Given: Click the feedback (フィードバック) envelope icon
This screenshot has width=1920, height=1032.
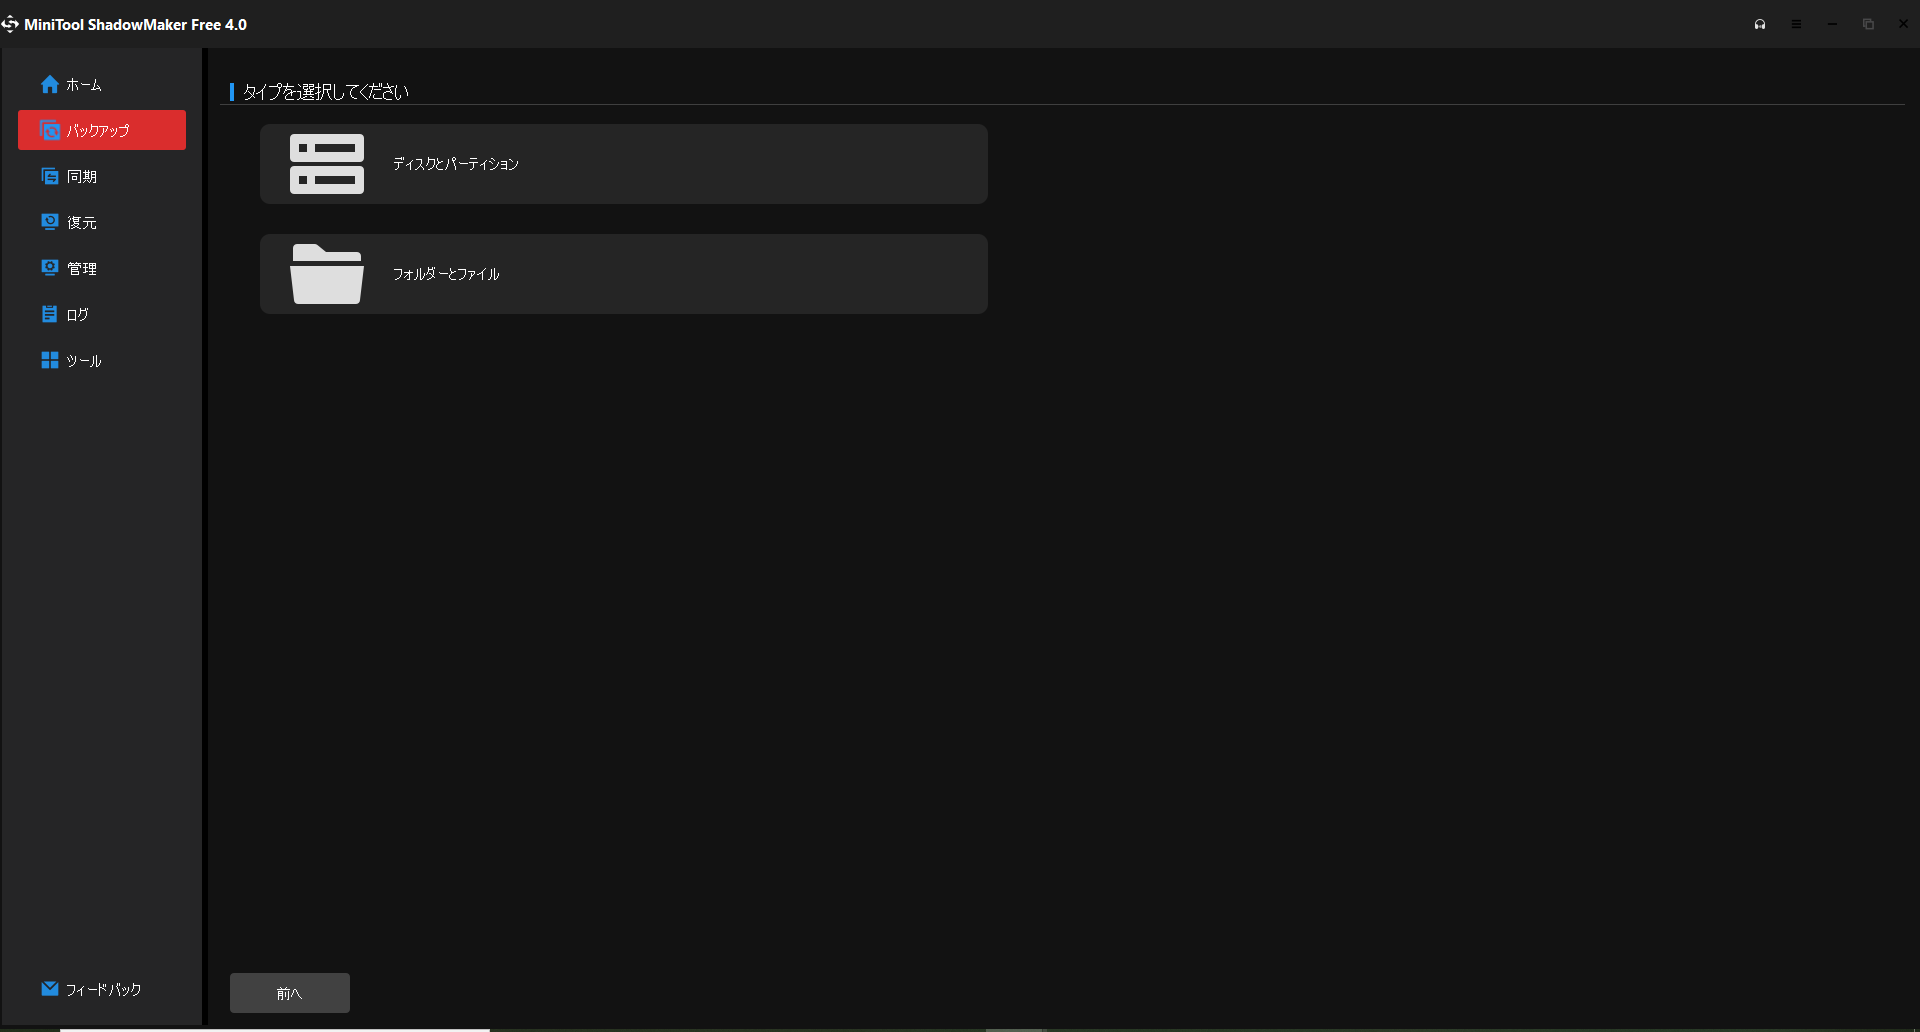Looking at the screenshot, I should (x=49, y=989).
